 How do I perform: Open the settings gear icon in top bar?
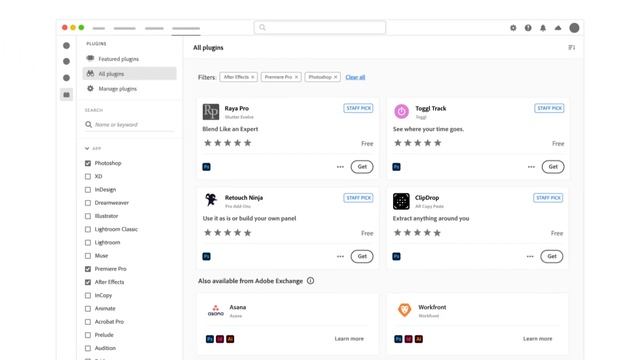pos(513,28)
